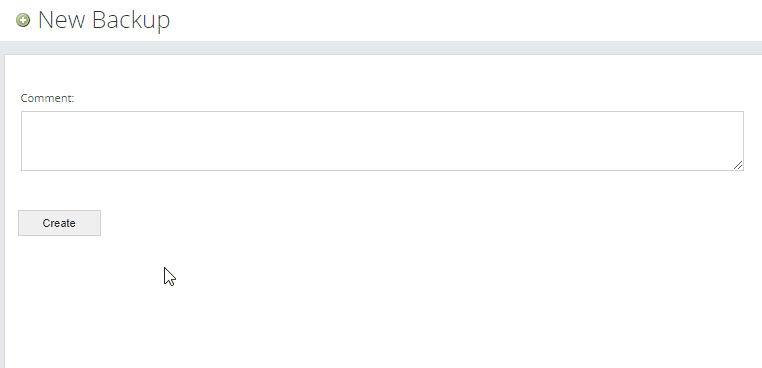Click the New Backup page heading
The image size is (762, 368).
click(x=104, y=20)
